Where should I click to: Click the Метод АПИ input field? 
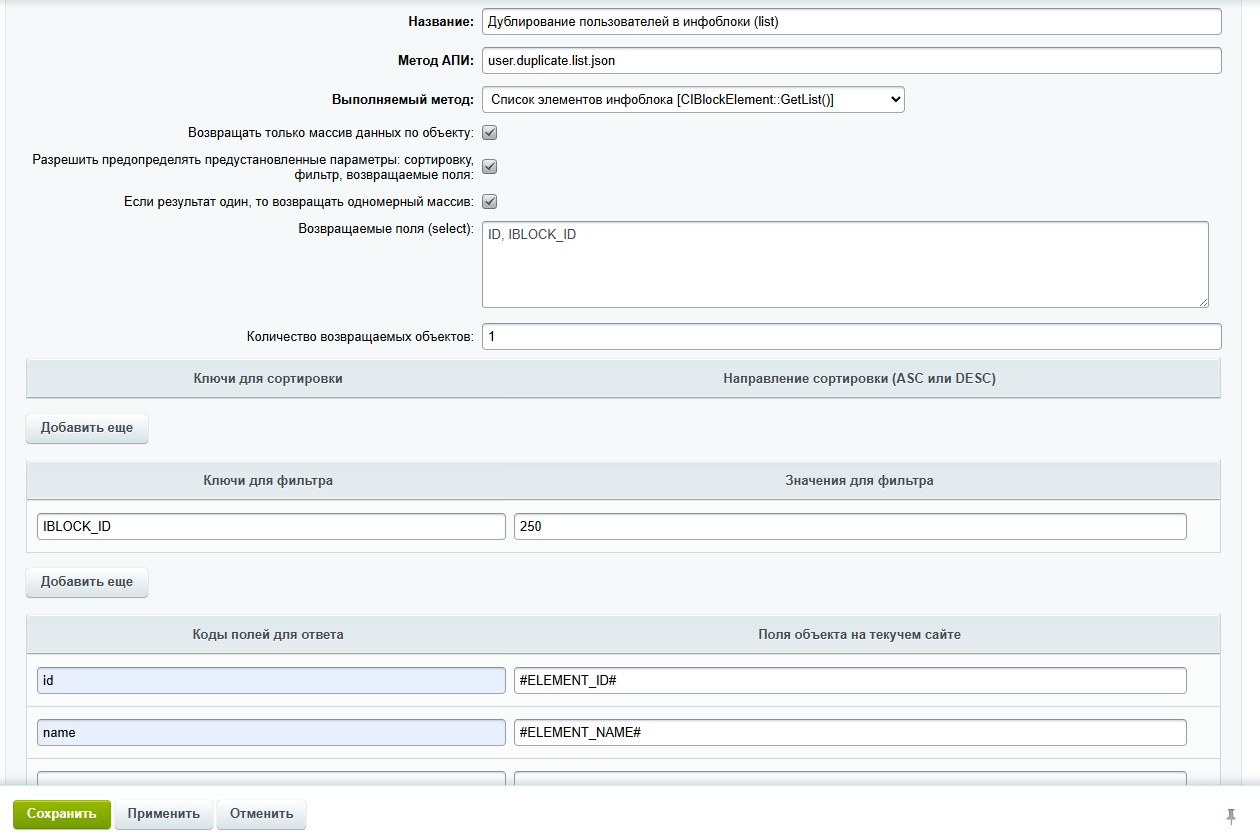pos(851,61)
